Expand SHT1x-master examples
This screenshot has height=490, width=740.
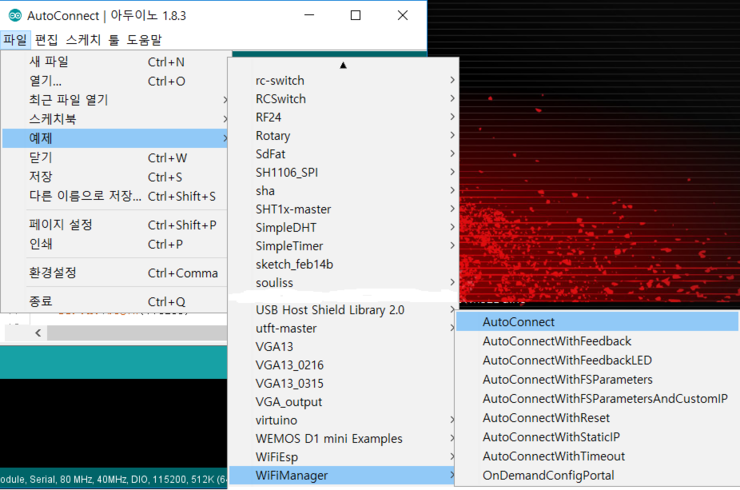343,209
